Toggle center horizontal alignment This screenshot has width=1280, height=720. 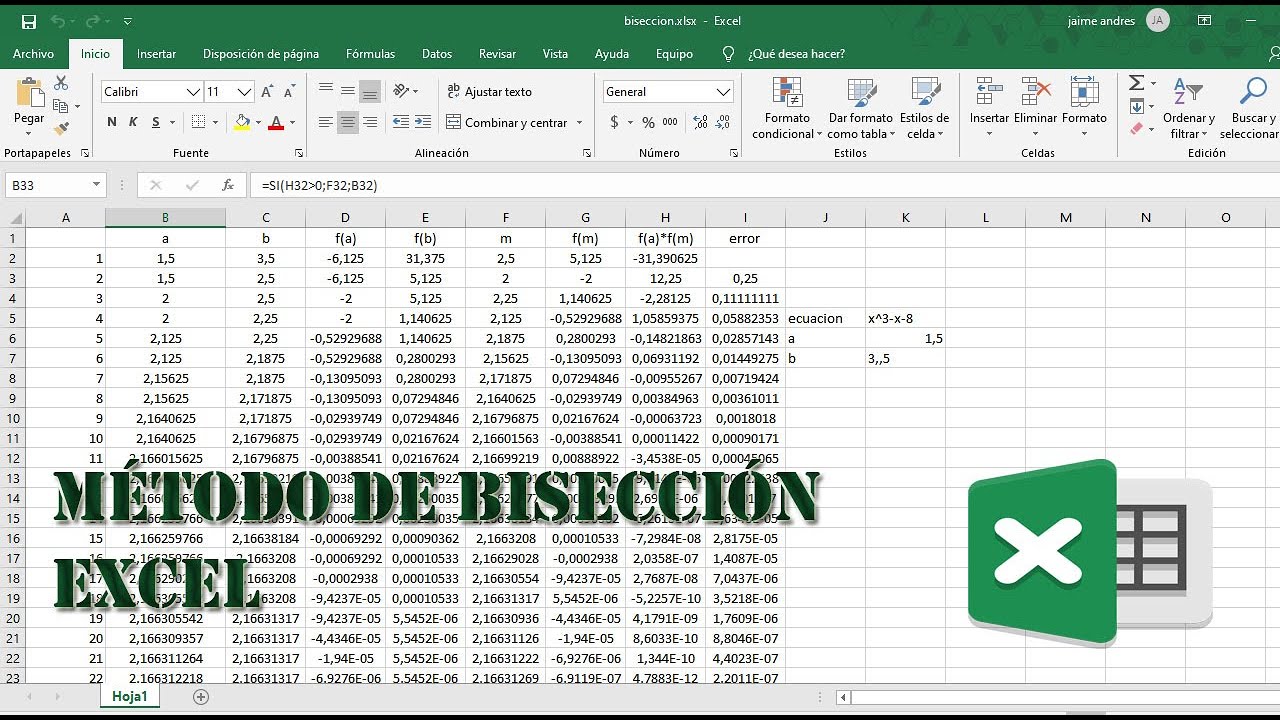point(348,122)
